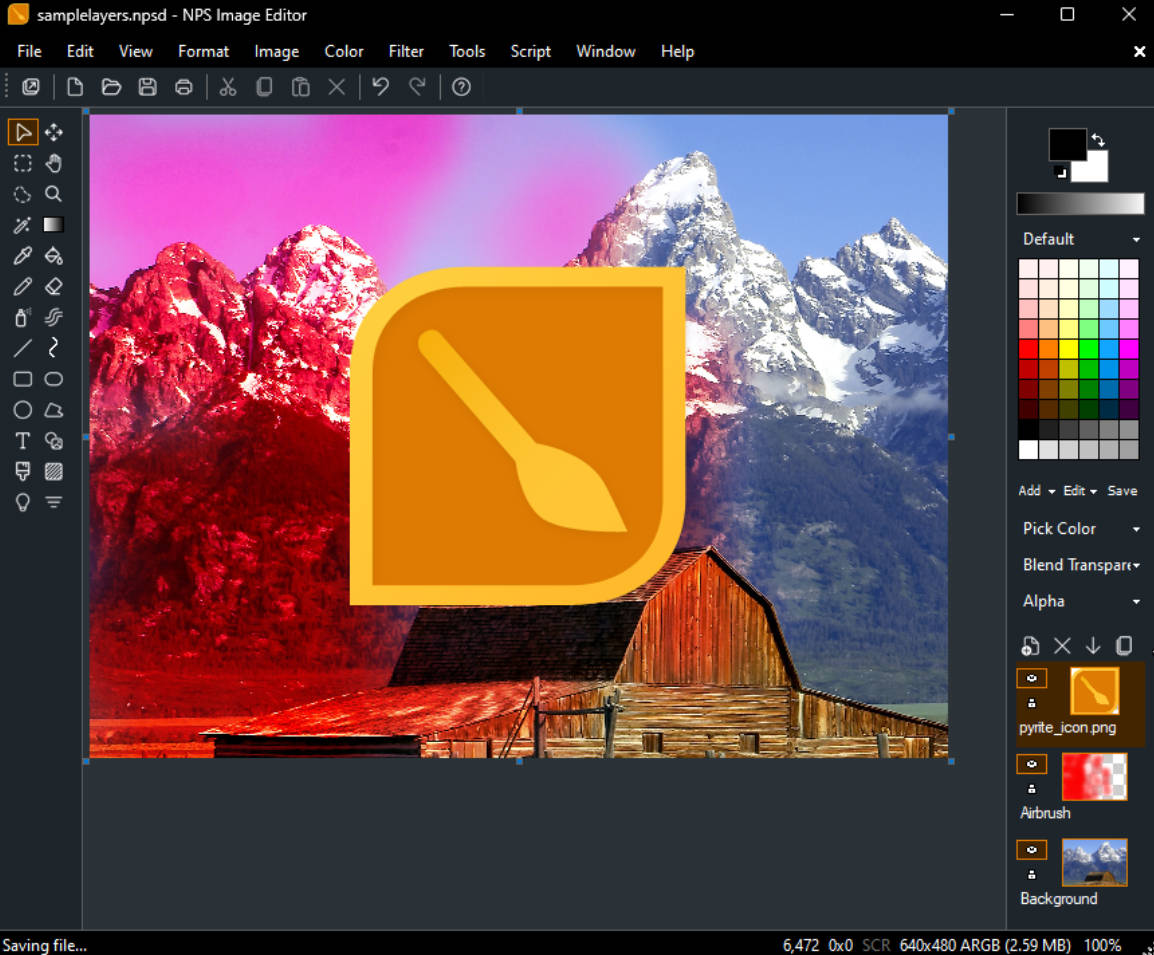This screenshot has width=1154, height=955.
Task: Select the Paint Bucket fill tool
Action: click(x=54, y=256)
